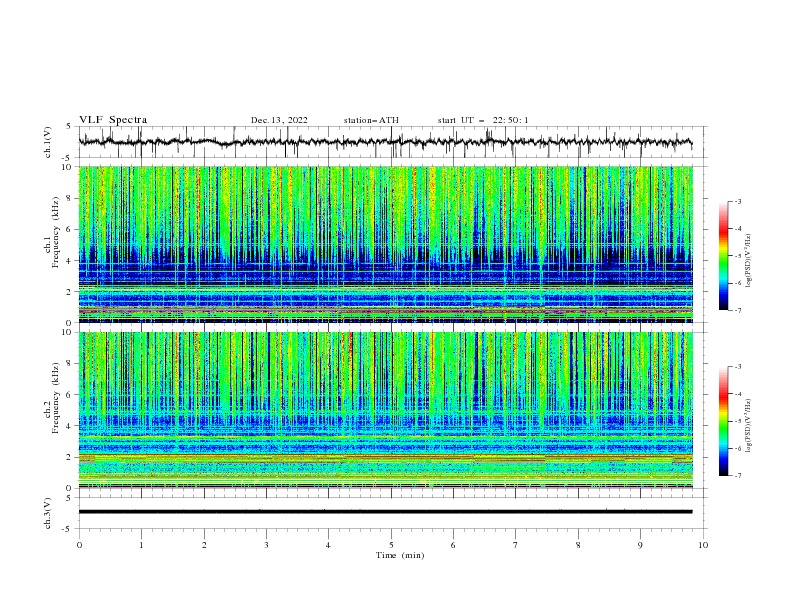Click the "ch.3(V)" axis label
Viewport: 792px width, 612px height.
coord(48,513)
